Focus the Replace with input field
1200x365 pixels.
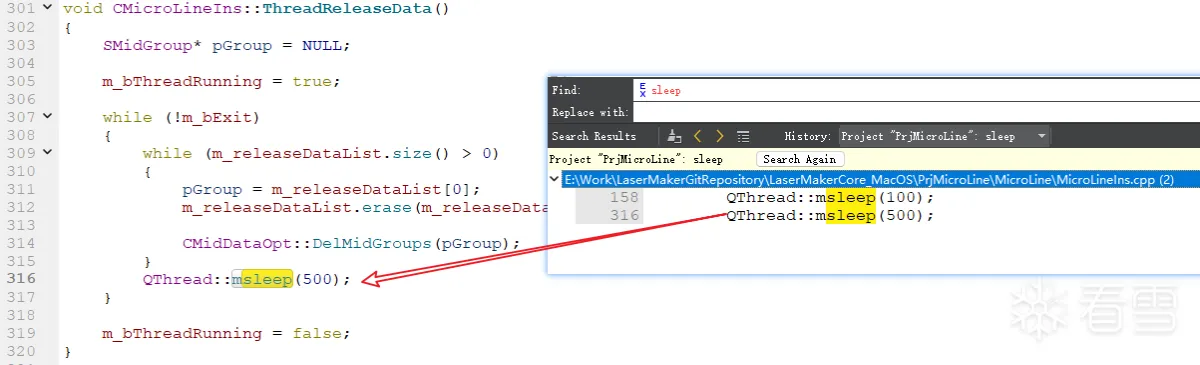pyautogui.click(x=915, y=112)
